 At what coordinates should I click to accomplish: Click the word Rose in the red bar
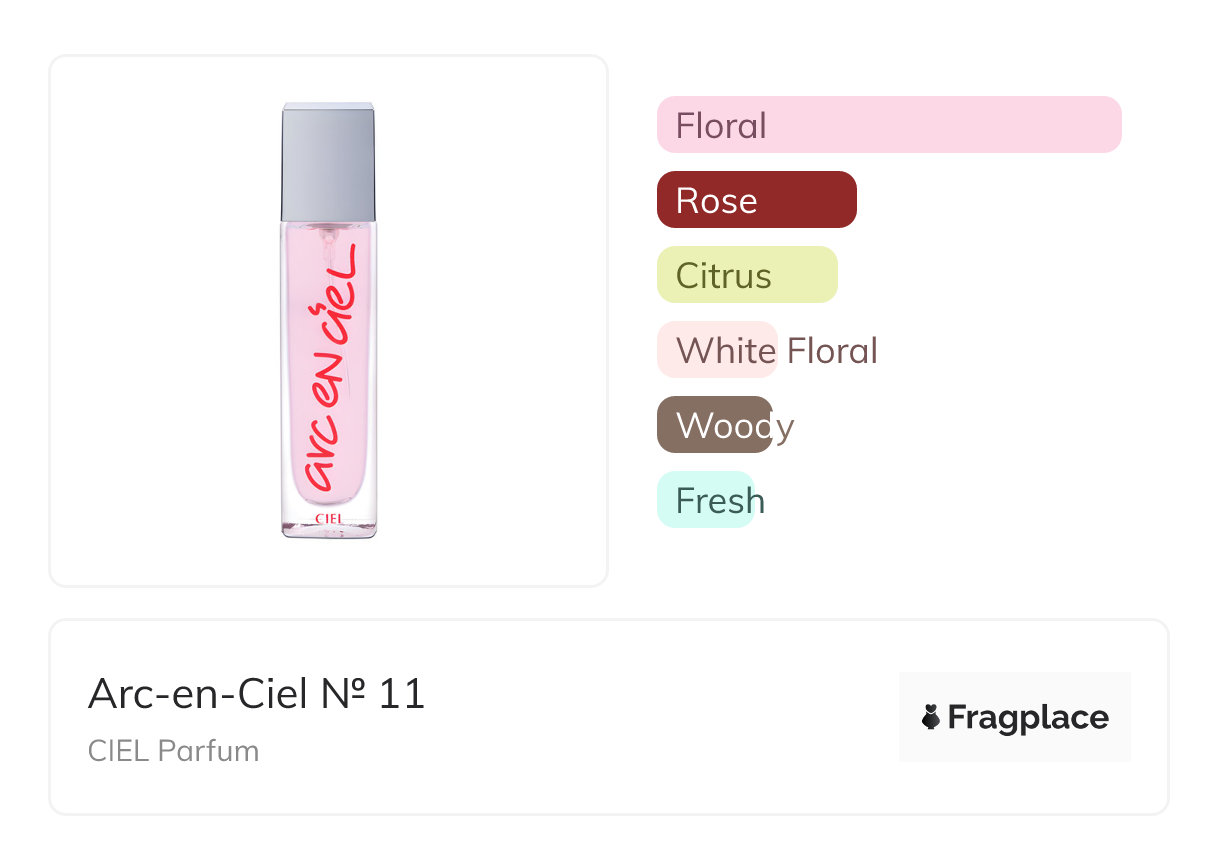pos(716,201)
